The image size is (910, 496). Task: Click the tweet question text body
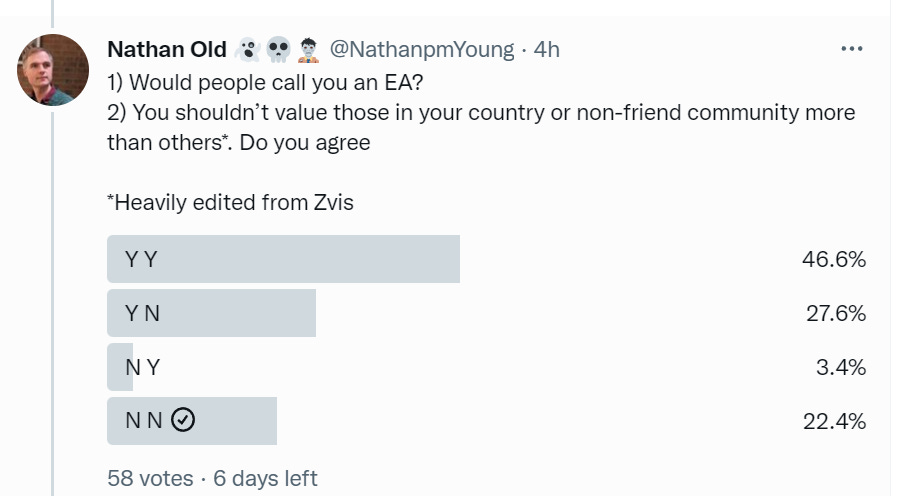pyautogui.click(x=481, y=113)
